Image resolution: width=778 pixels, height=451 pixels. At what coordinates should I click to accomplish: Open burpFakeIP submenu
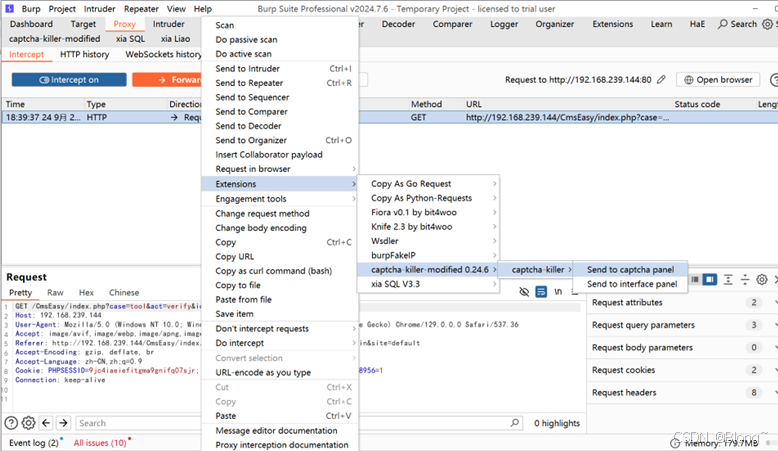428,255
